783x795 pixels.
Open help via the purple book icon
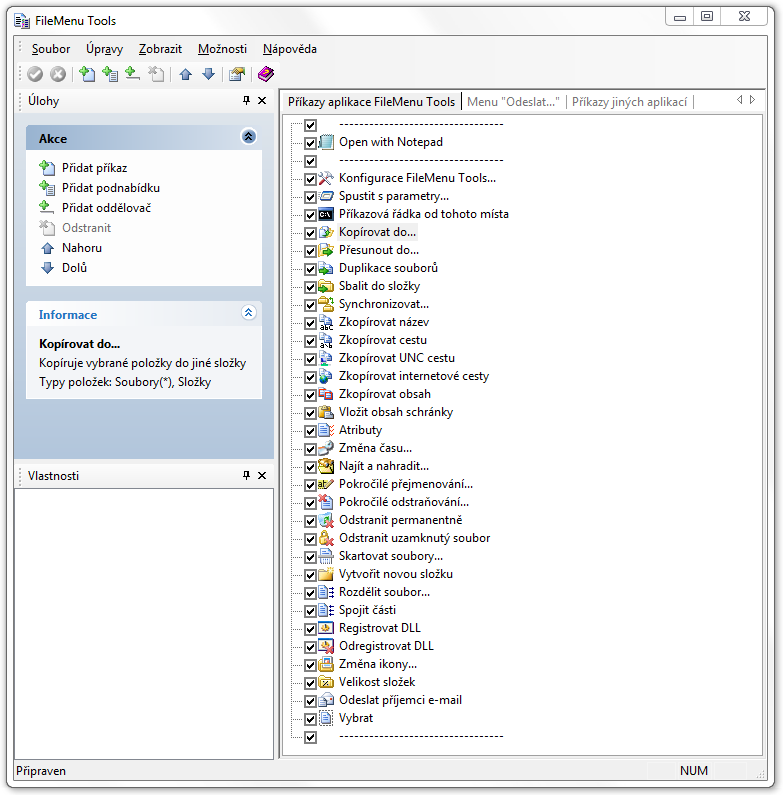point(266,74)
